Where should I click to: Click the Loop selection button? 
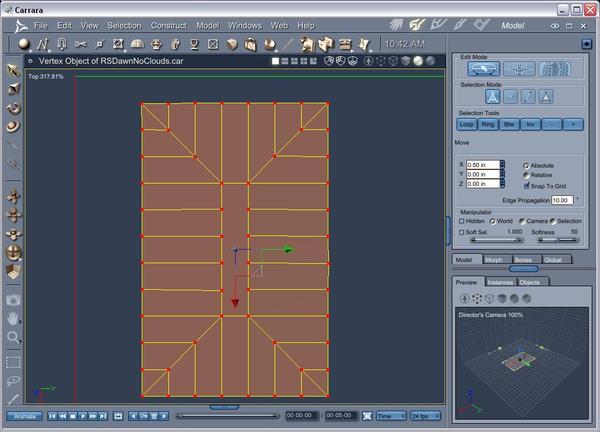(466, 124)
